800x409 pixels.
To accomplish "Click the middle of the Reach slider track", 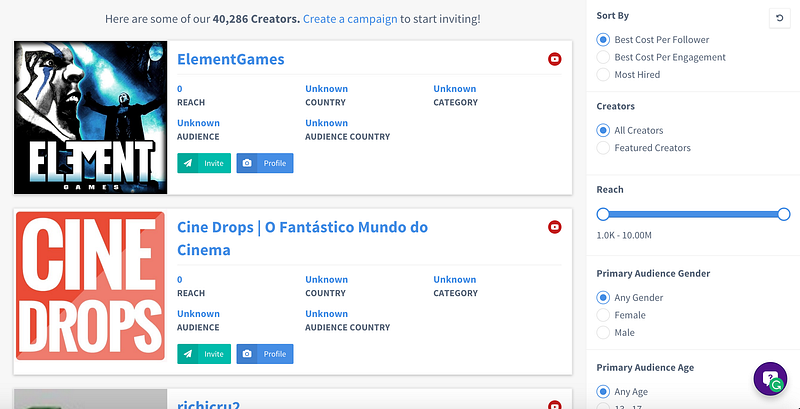I will coord(693,214).
